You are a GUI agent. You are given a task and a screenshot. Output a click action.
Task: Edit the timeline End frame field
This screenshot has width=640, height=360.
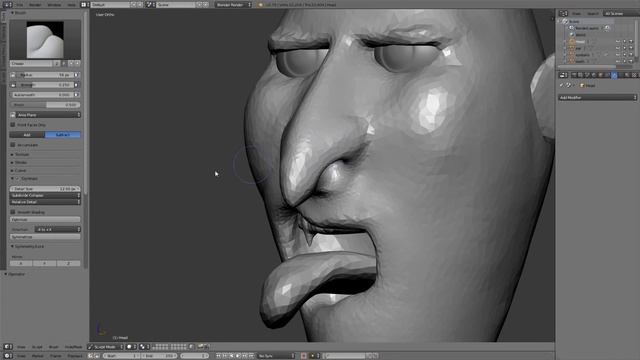(x=160, y=356)
